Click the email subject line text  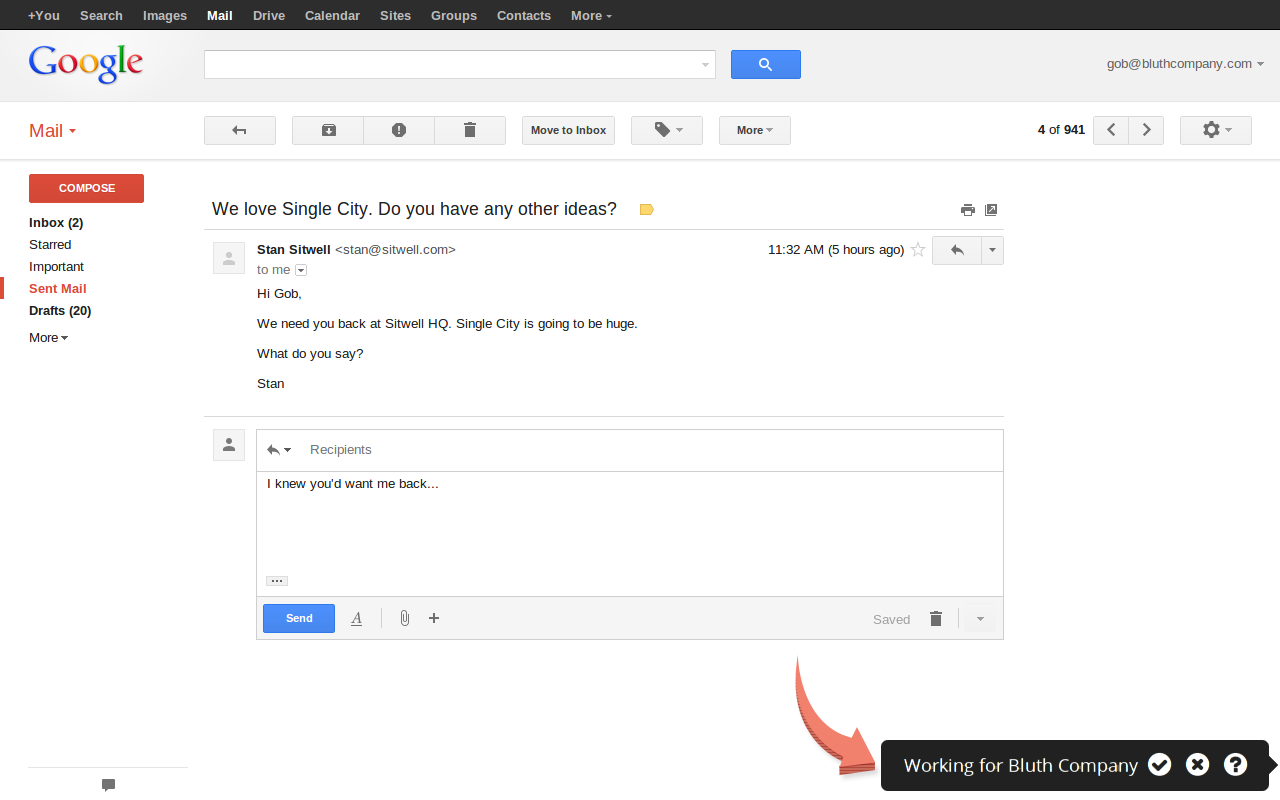click(x=414, y=209)
